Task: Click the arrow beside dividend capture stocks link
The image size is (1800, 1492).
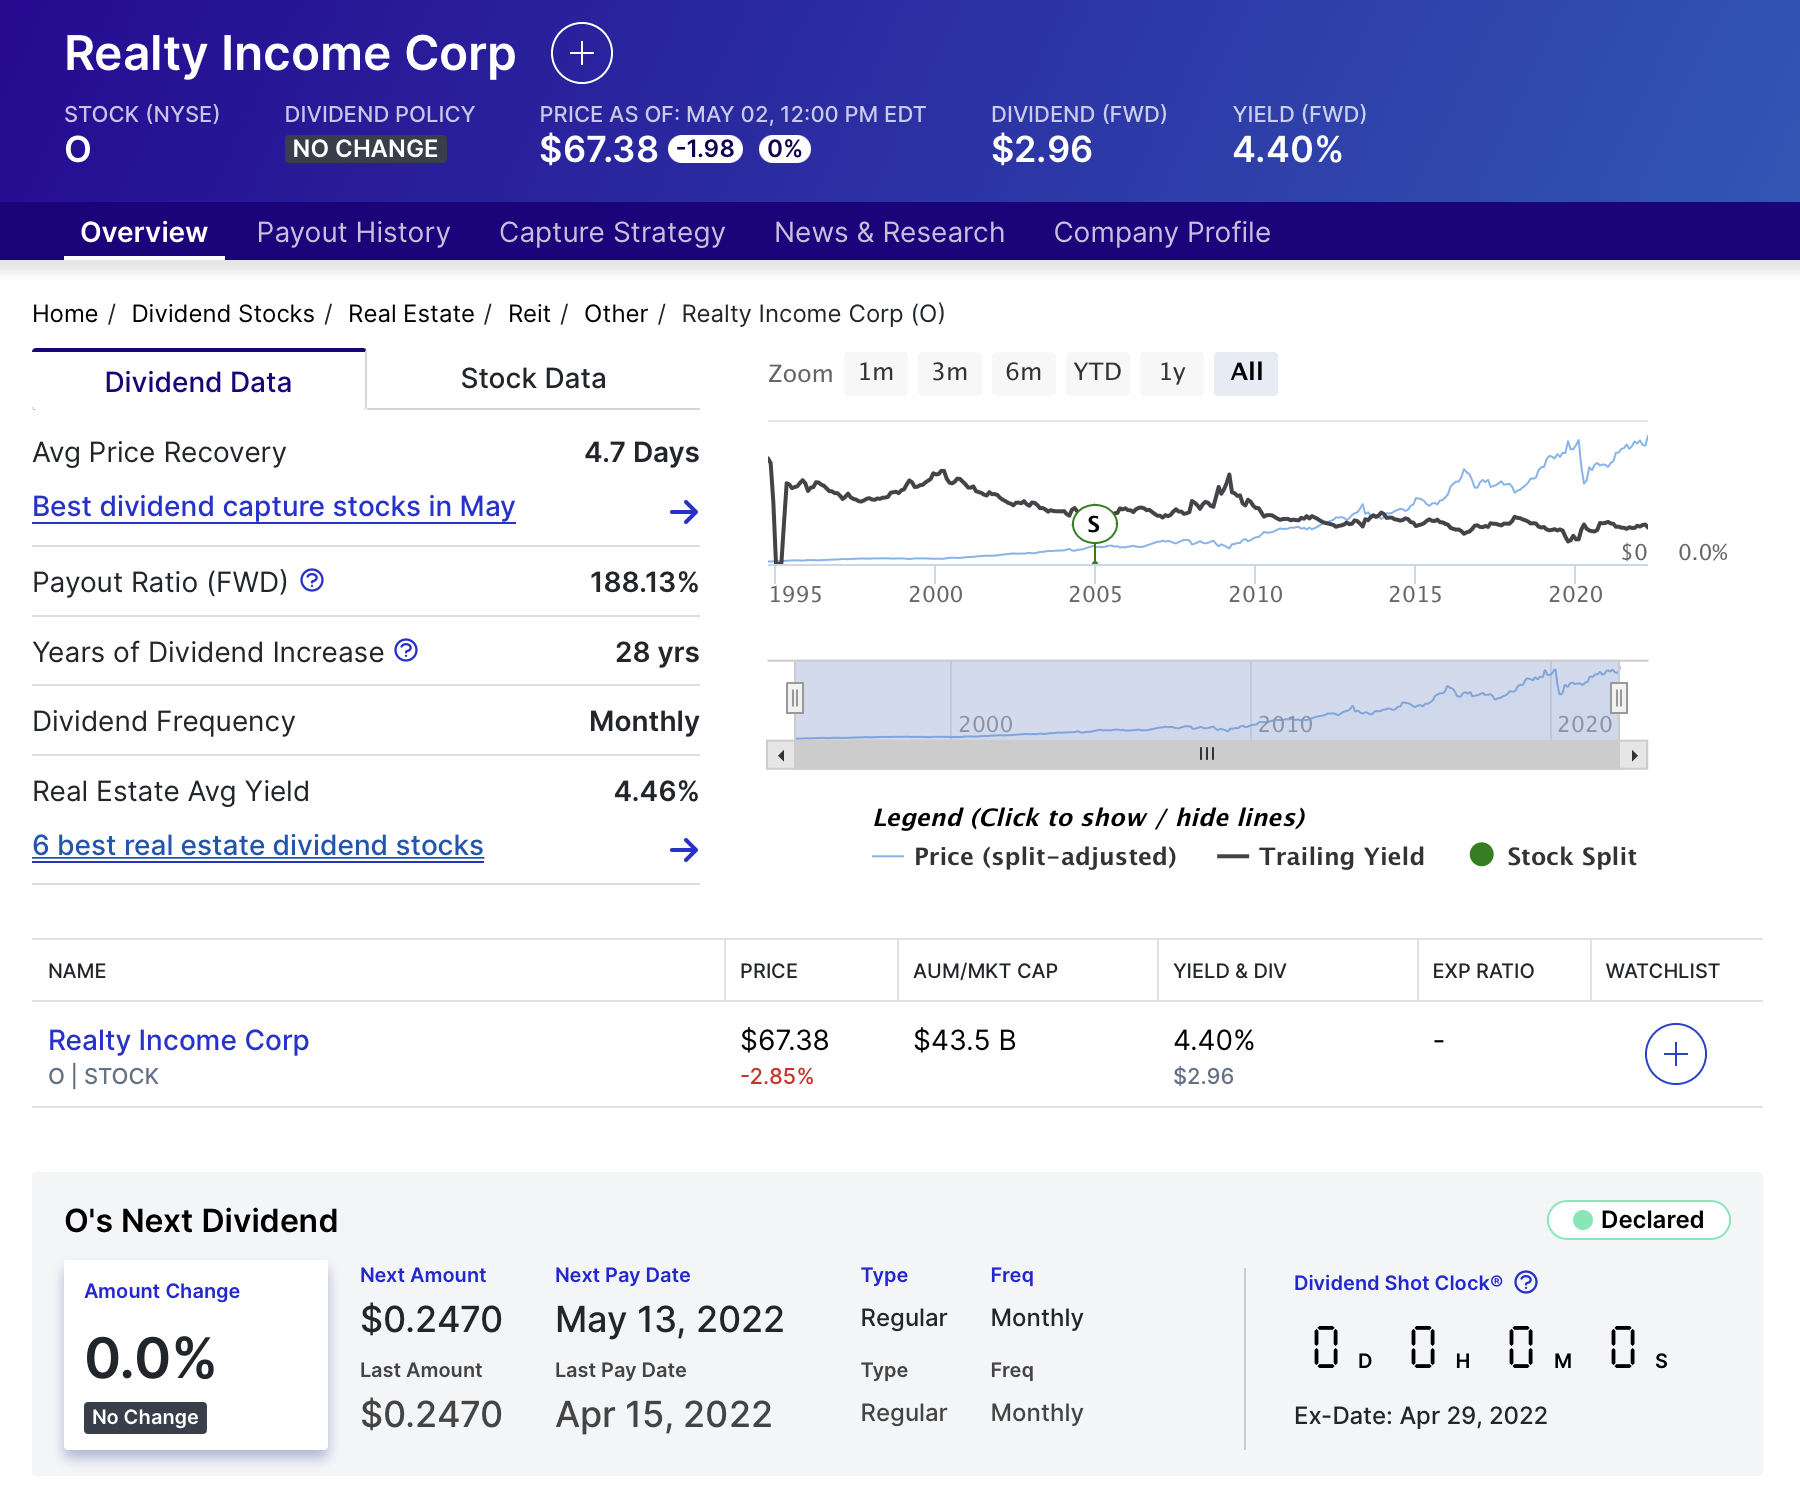Action: click(684, 512)
